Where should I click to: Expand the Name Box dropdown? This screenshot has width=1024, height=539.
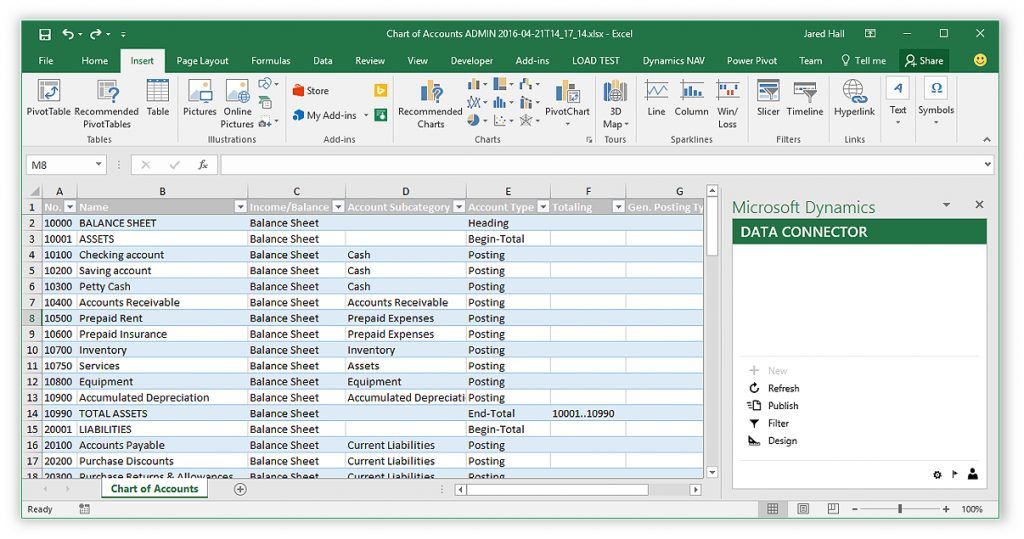pos(99,165)
